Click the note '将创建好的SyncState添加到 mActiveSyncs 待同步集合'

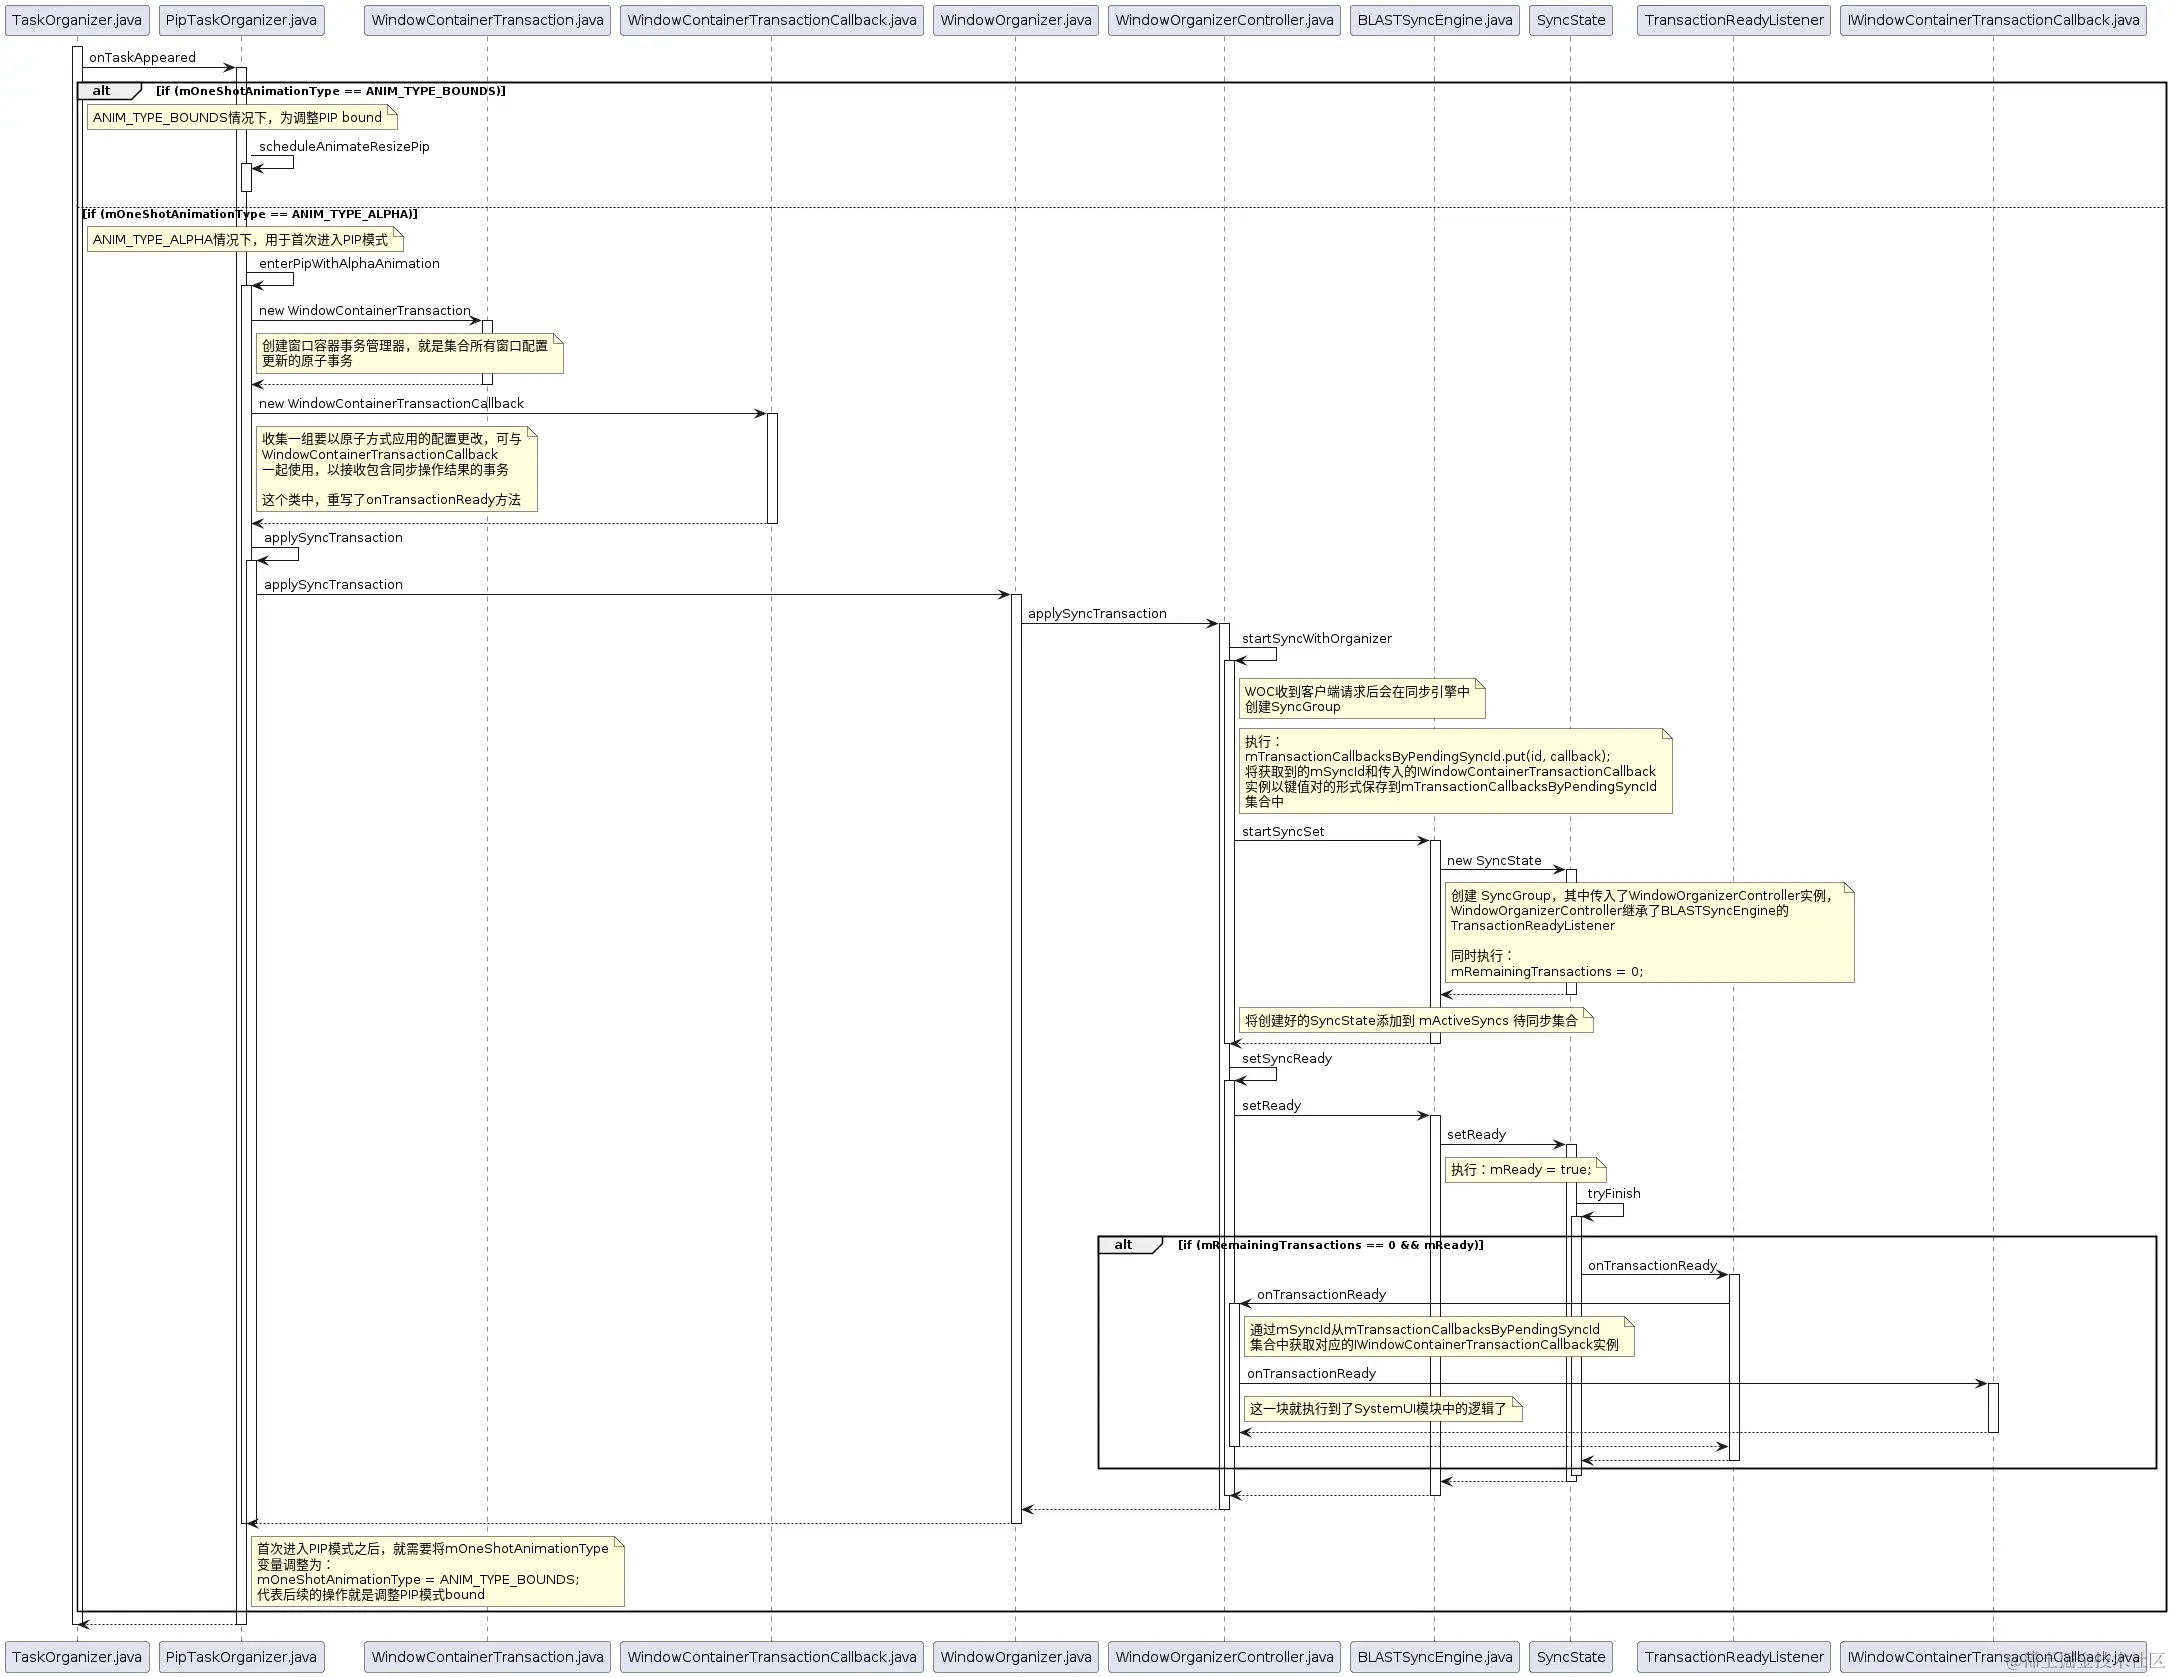pos(1416,1021)
